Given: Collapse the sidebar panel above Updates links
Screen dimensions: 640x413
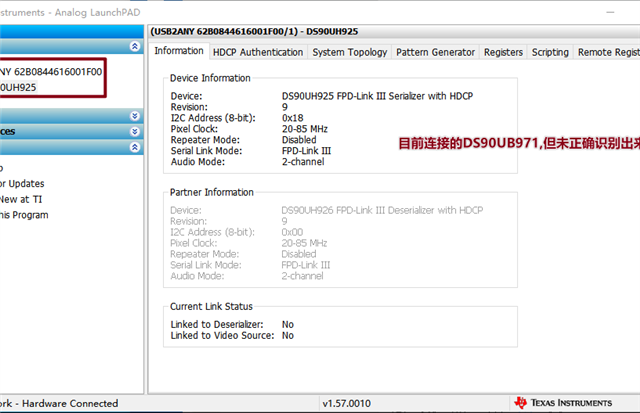Looking at the screenshot, I should coord(135,147).
